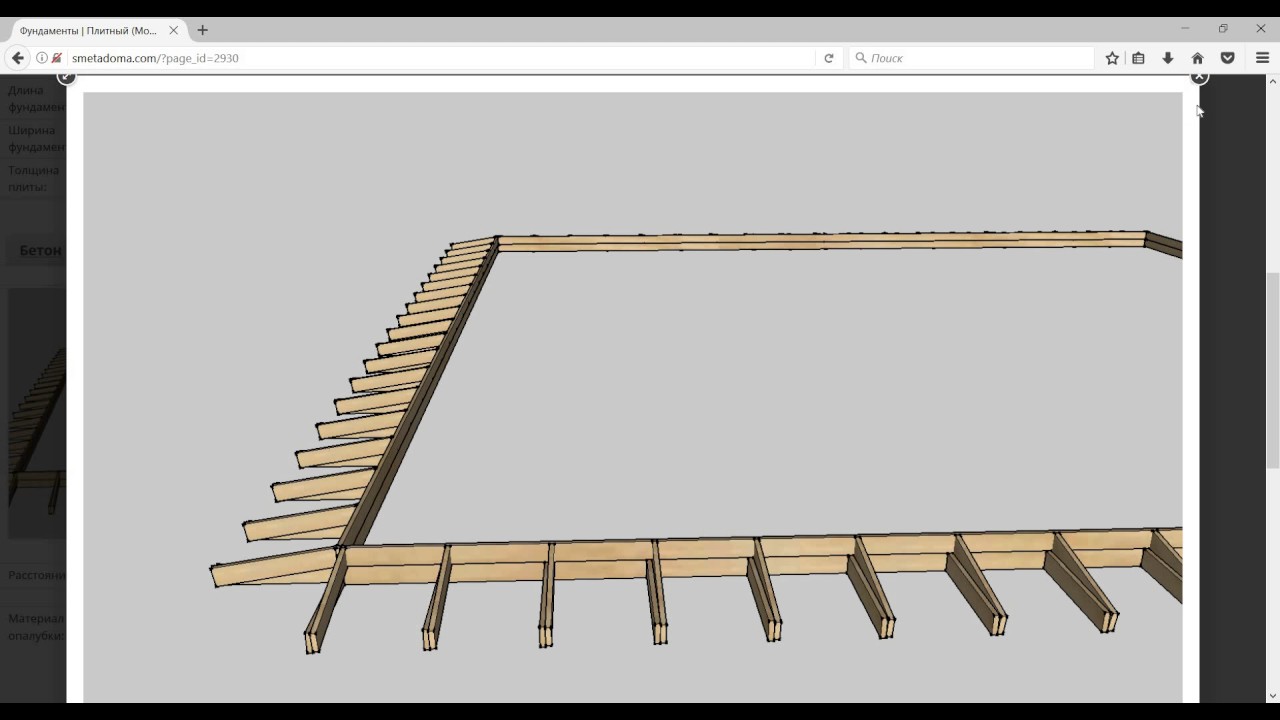Open the downloads arrow icon

[x=1167, y=58]
